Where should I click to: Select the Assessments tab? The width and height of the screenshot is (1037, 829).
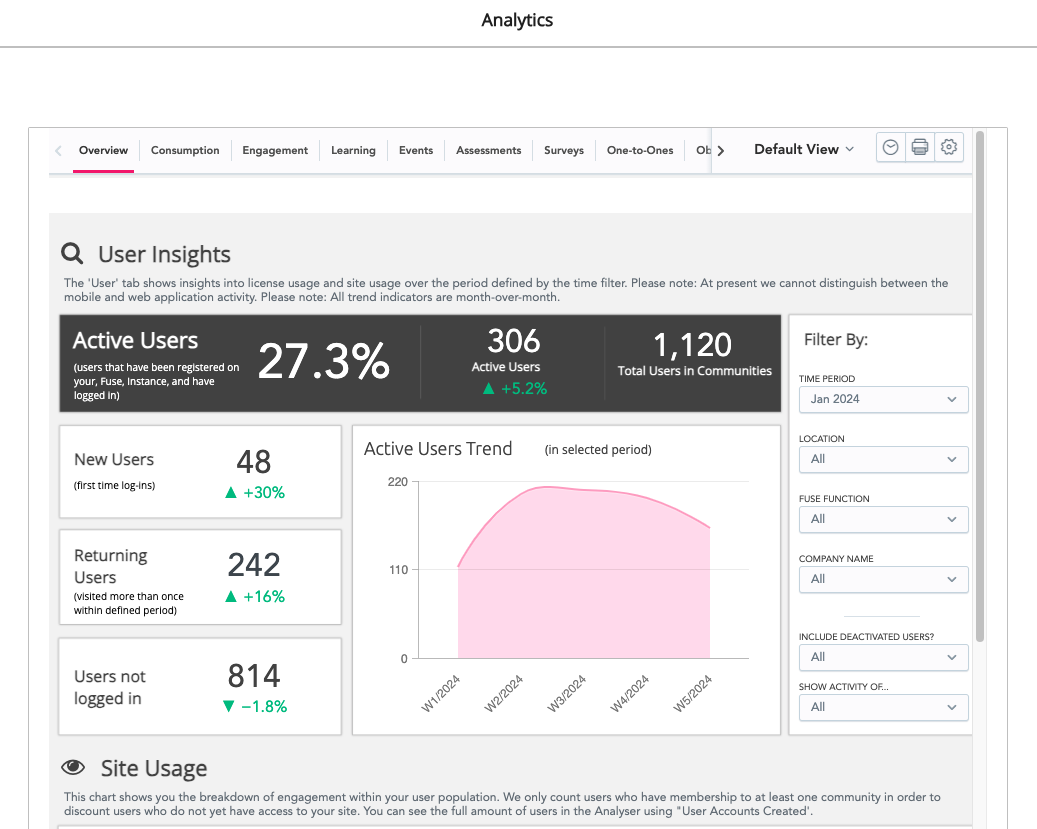coord(488,151)
